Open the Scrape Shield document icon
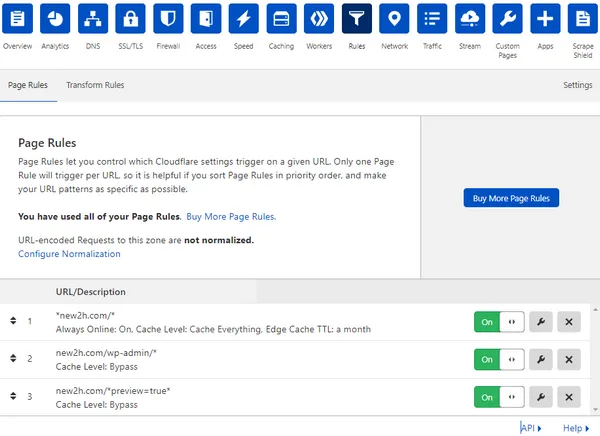 [x=583, y=18]
